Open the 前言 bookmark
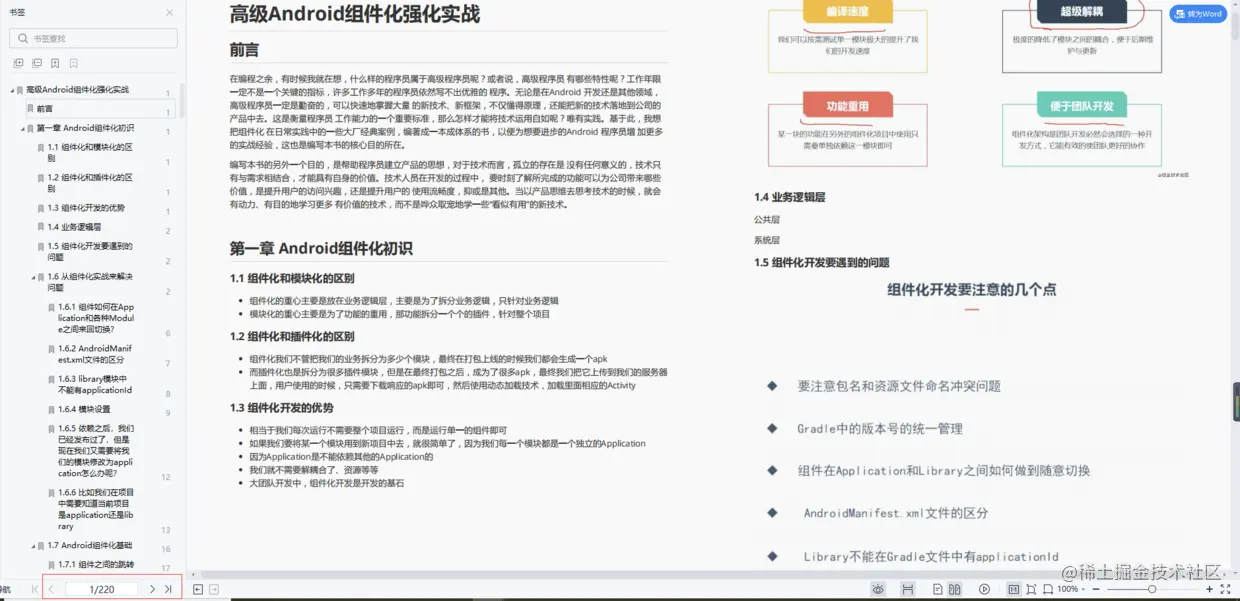The width and height of the screenshot is (1240, 601). coord(45,109)
